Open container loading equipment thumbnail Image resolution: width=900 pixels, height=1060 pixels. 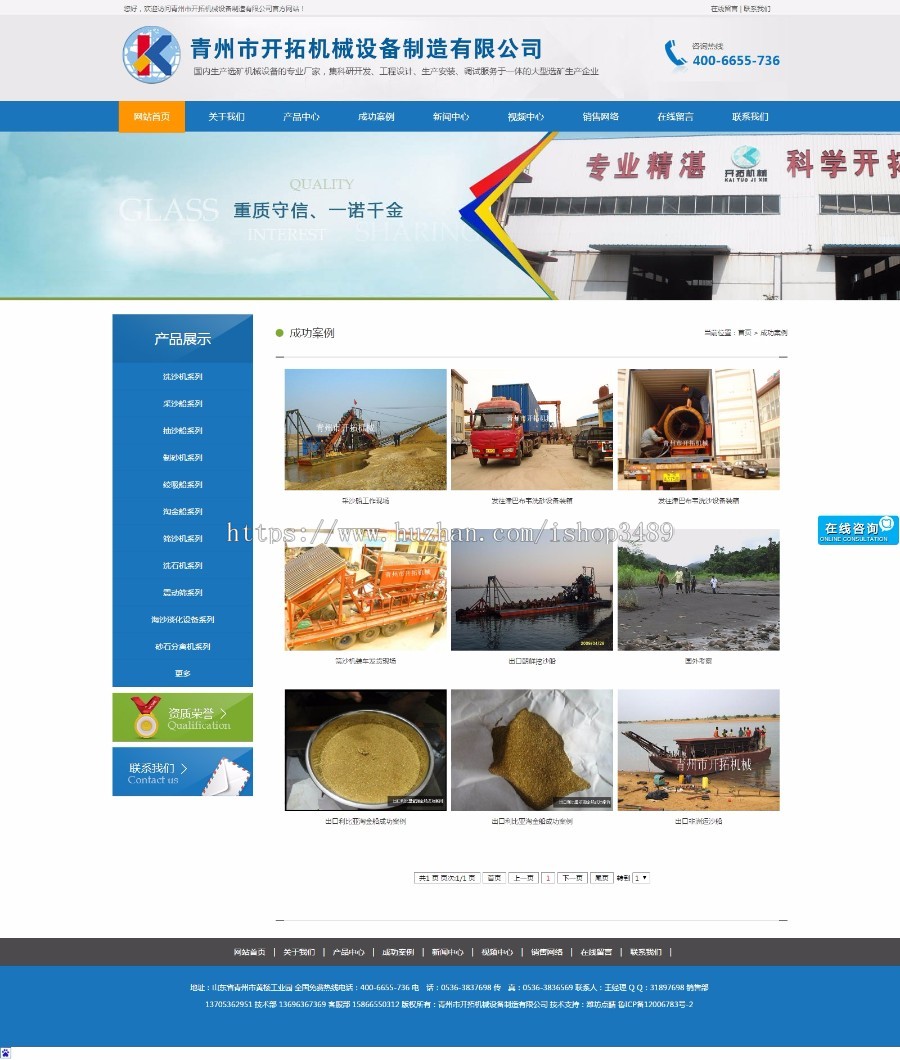point(698,429)
